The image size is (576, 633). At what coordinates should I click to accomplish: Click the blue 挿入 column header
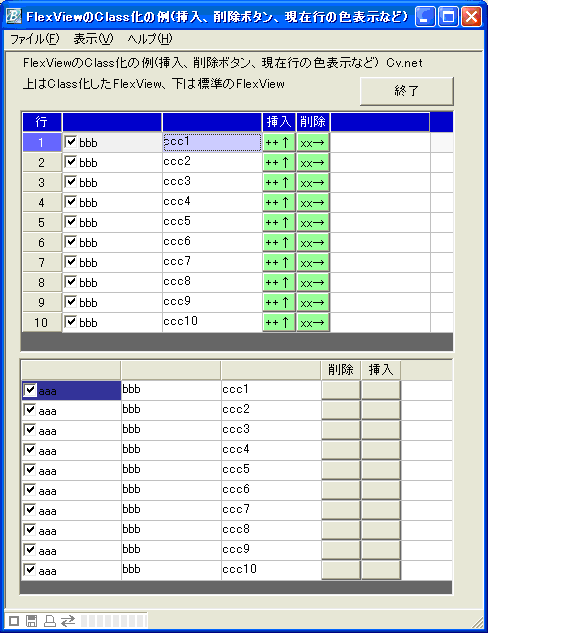(x=279, y=122)
